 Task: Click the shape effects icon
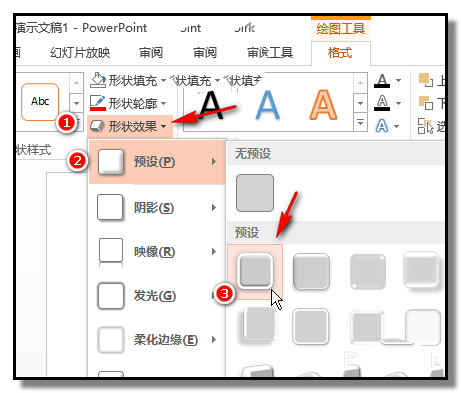97,126
